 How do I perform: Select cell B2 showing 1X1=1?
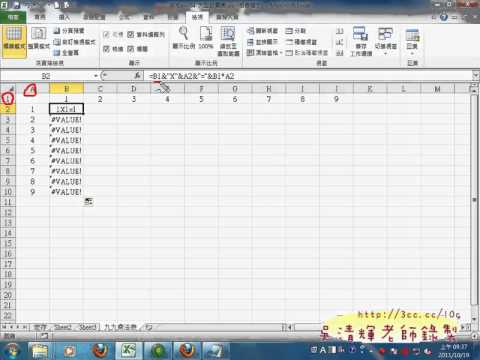click(66, 109)
